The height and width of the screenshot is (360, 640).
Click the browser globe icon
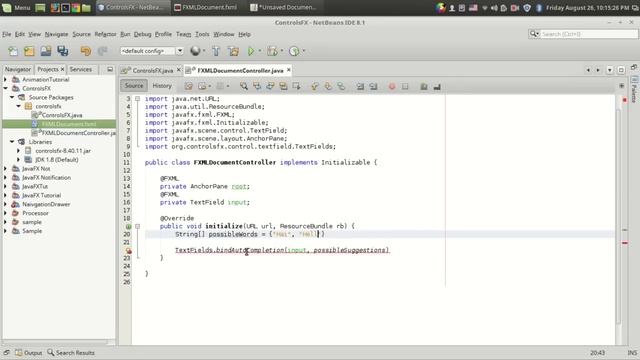195,51
